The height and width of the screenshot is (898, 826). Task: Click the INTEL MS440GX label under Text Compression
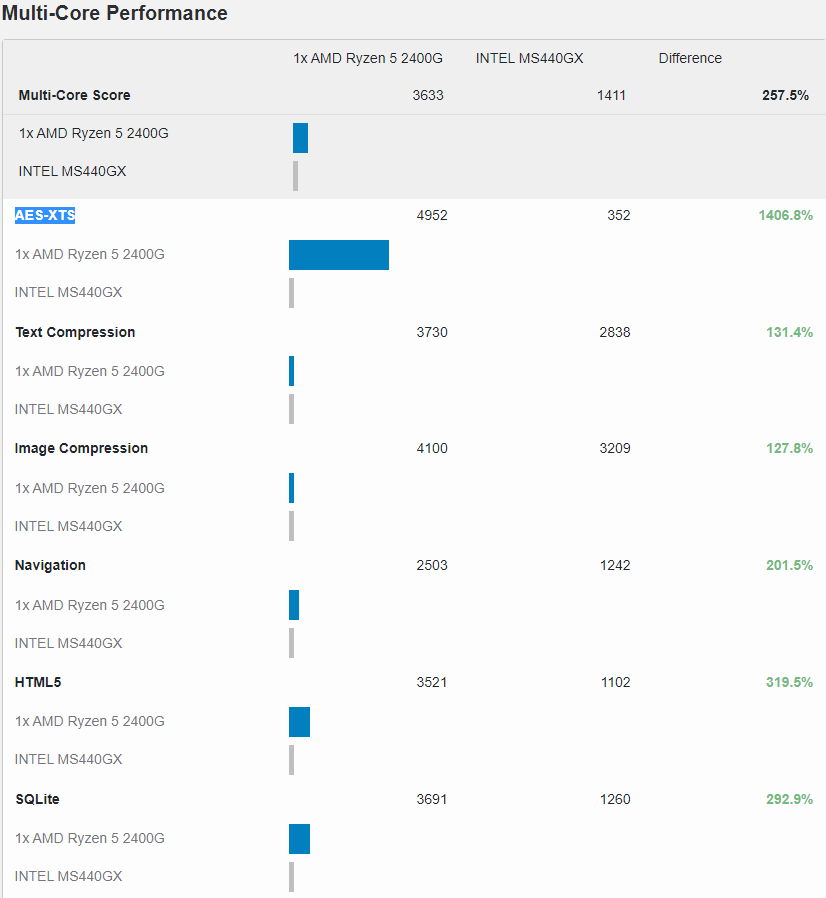pos(68,409)
